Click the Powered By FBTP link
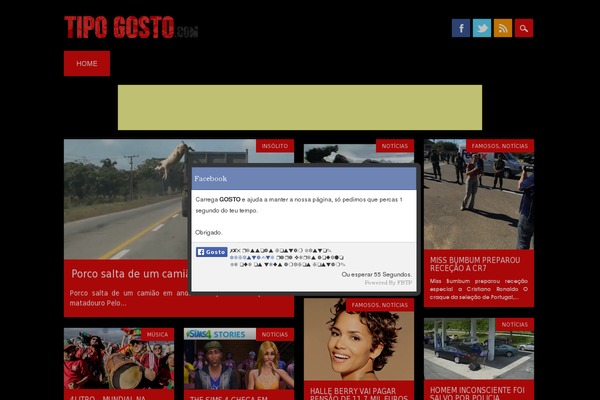 [388, 282]
